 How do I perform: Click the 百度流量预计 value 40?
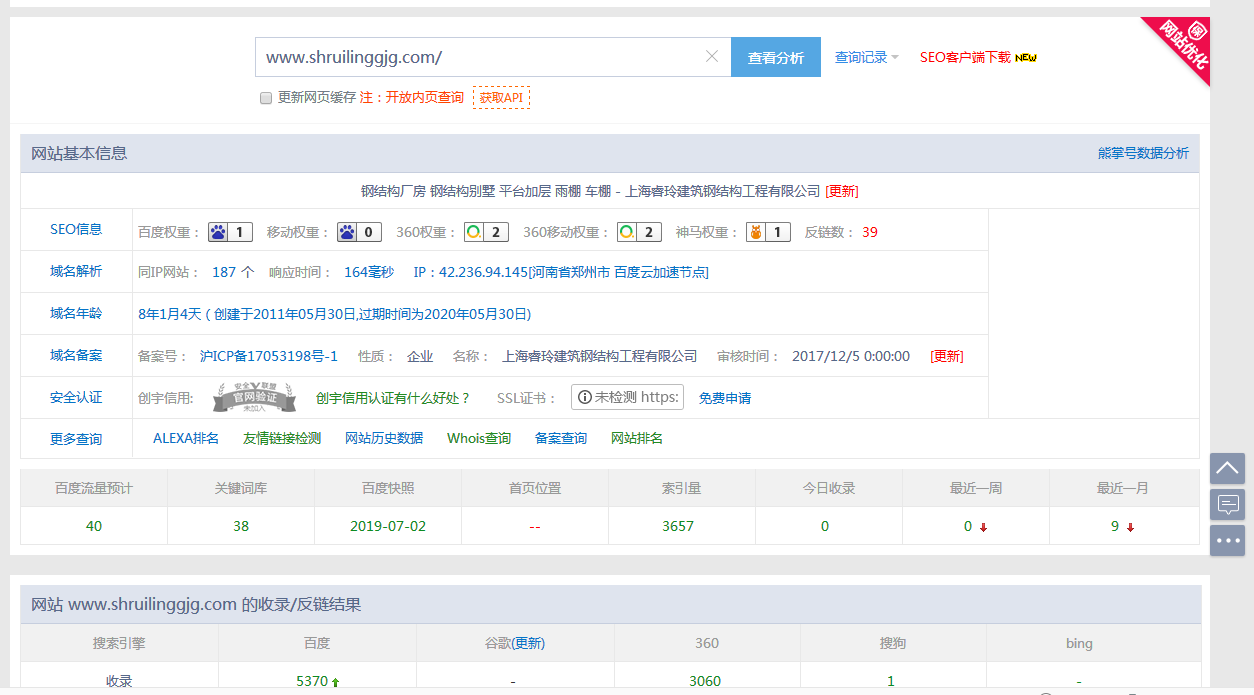94,526
